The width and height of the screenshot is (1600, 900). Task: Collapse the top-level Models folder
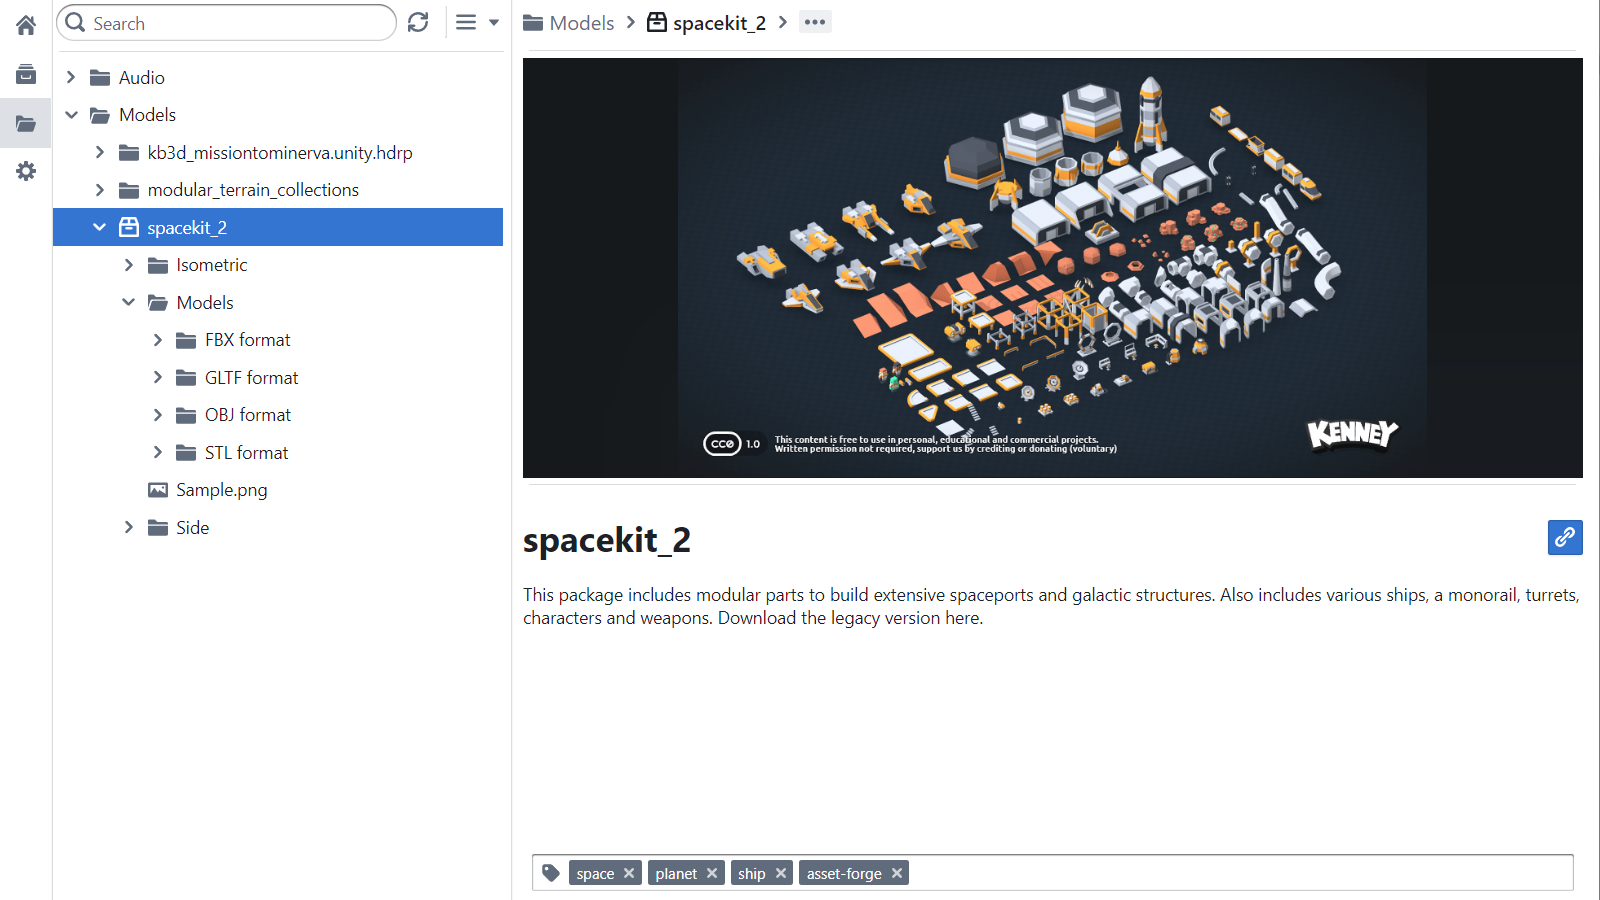click(71, 115)
